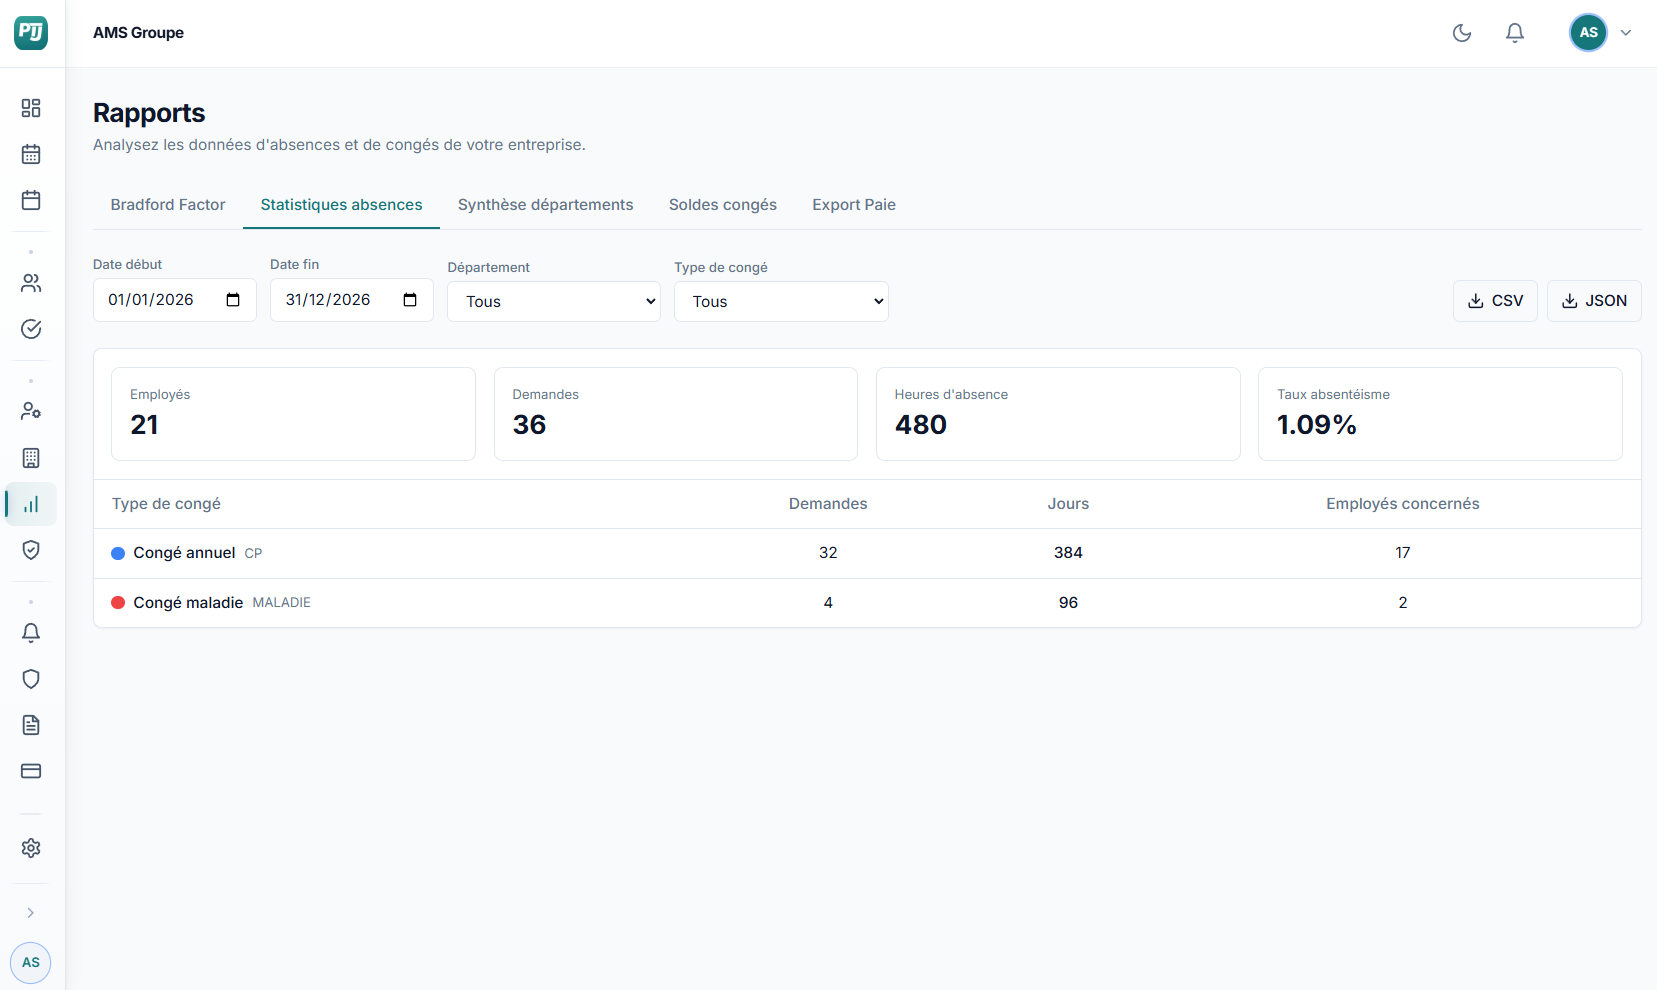This screenshot has width=1657, height=990.
Task: Expand the sidebar with chevron arrow
Action: click(31, 913)
